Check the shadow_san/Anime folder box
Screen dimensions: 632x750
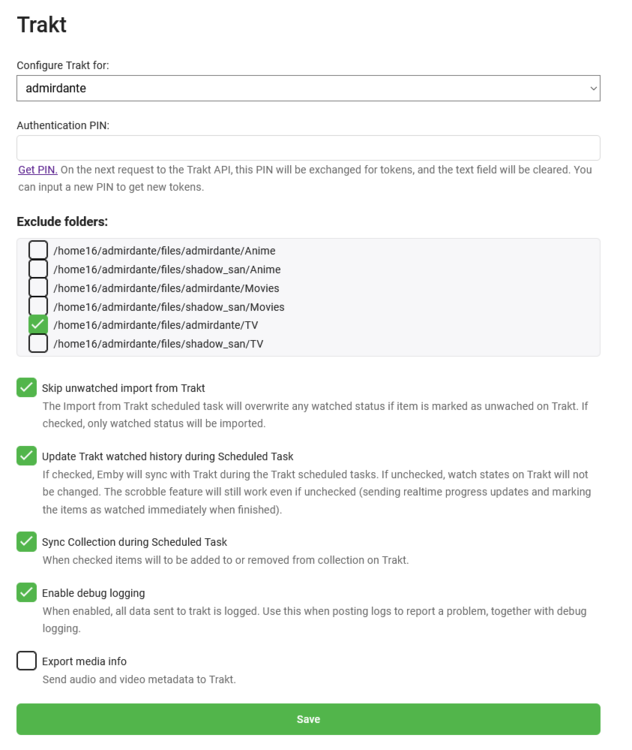[x=38, y=269]
